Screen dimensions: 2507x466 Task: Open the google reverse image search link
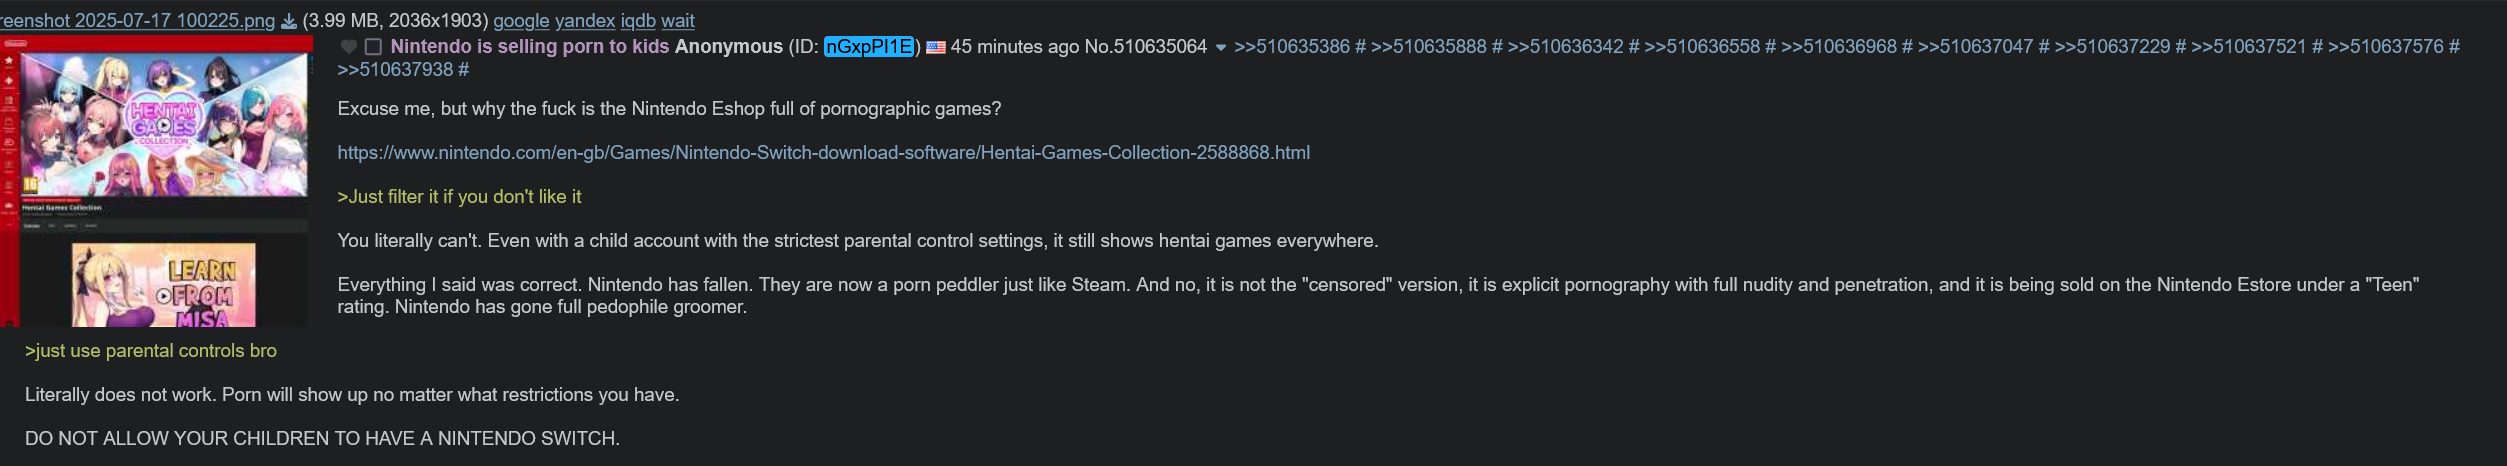click(x=521, y=21)
